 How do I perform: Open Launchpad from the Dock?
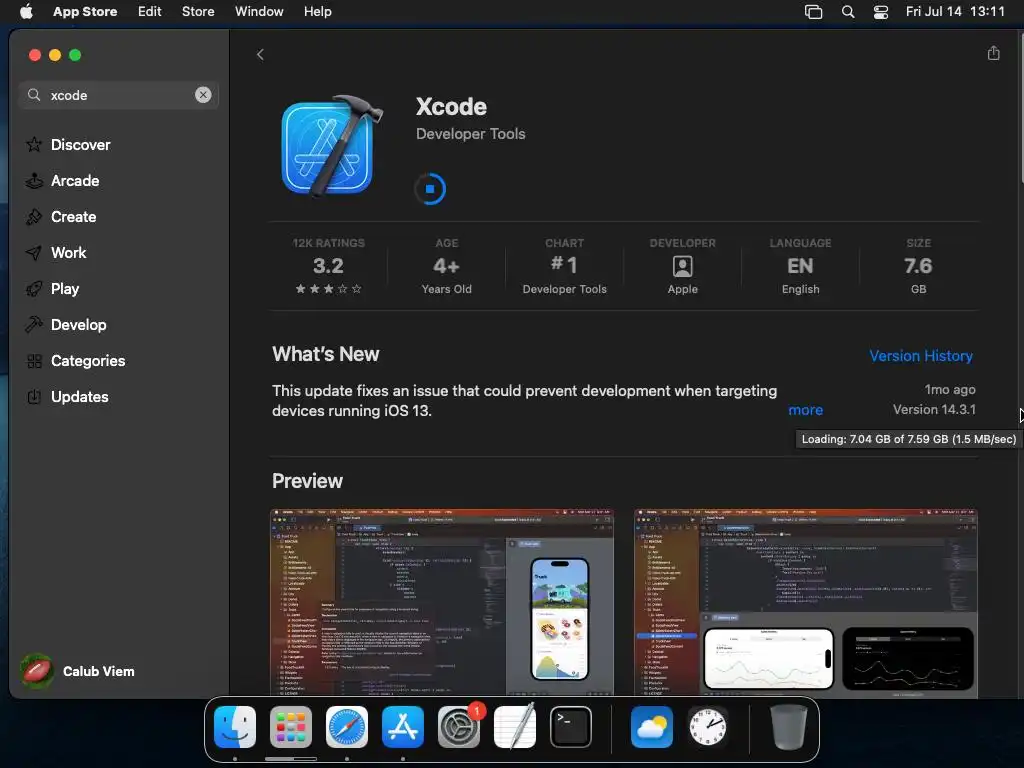pos(291,727)
